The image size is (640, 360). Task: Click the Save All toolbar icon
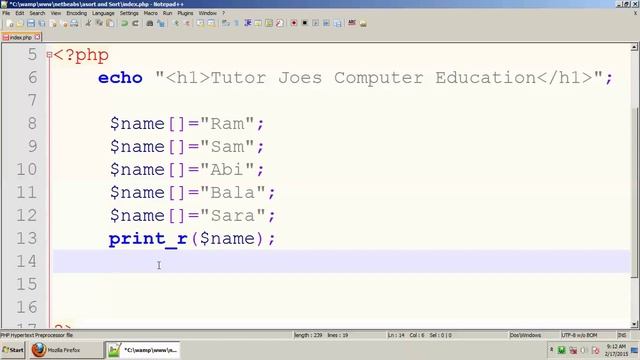tap(42, 23)
